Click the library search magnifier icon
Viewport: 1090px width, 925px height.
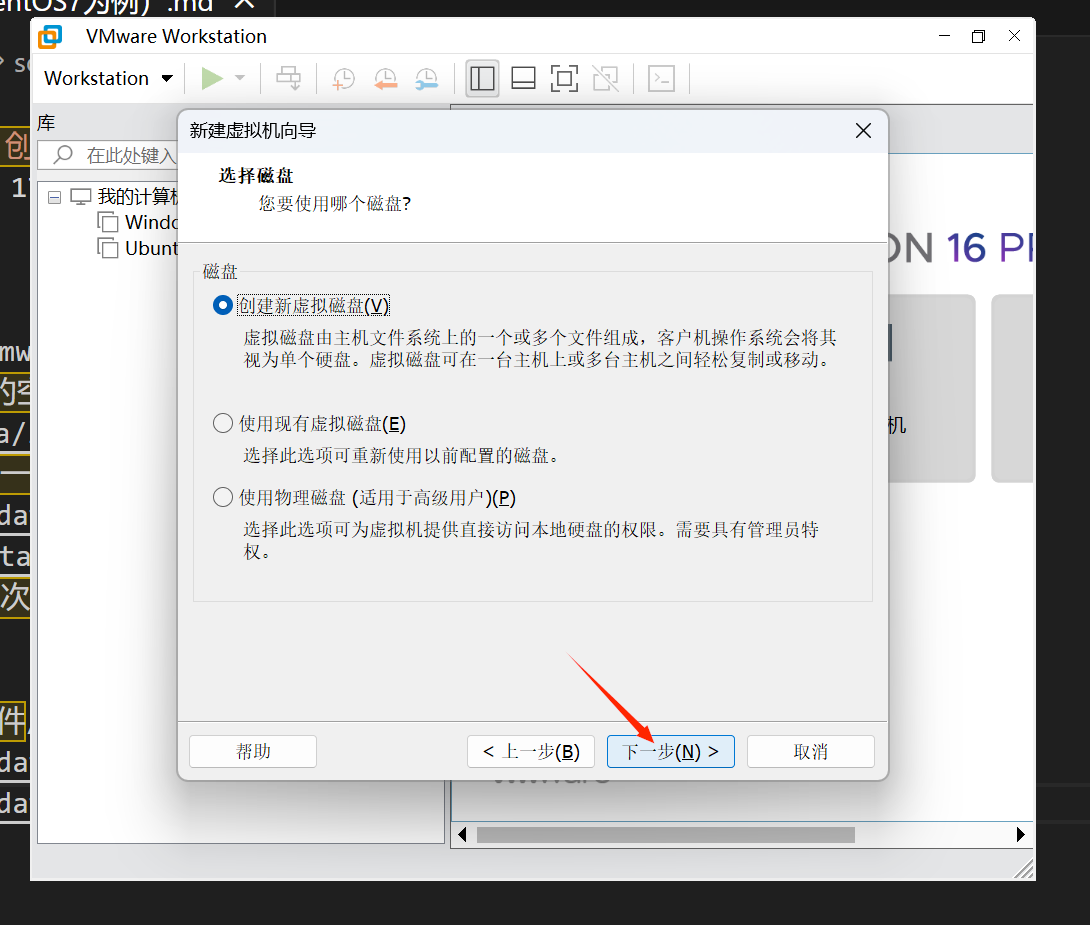(x=63, y=154)
